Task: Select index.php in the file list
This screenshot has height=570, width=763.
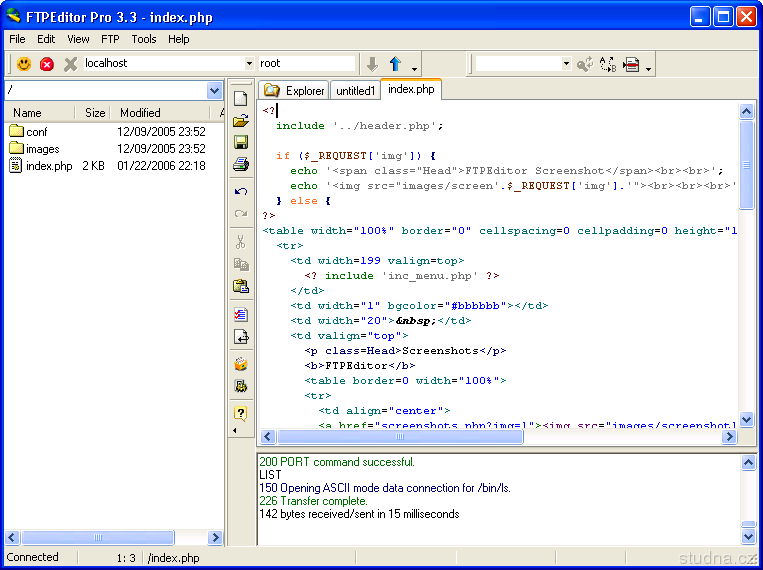Action: pyautogui.click(x=48, y=166)
